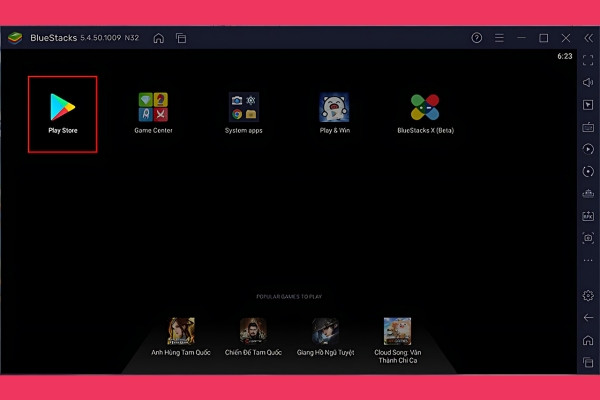This screenshot has height=400, width=600.
Task: Open the keyboard game controls icon
Action: [588, 127]
